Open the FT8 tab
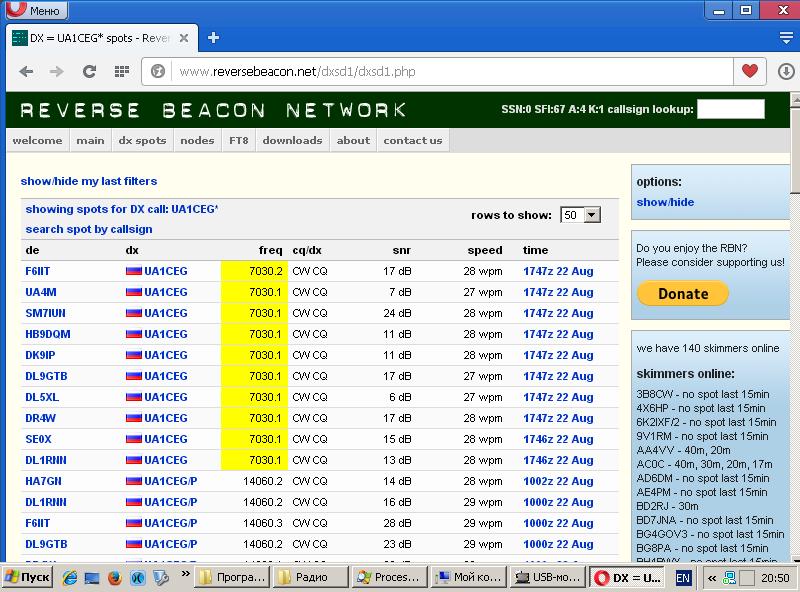This screenshot has height=592, width=800. pos(239,140)
